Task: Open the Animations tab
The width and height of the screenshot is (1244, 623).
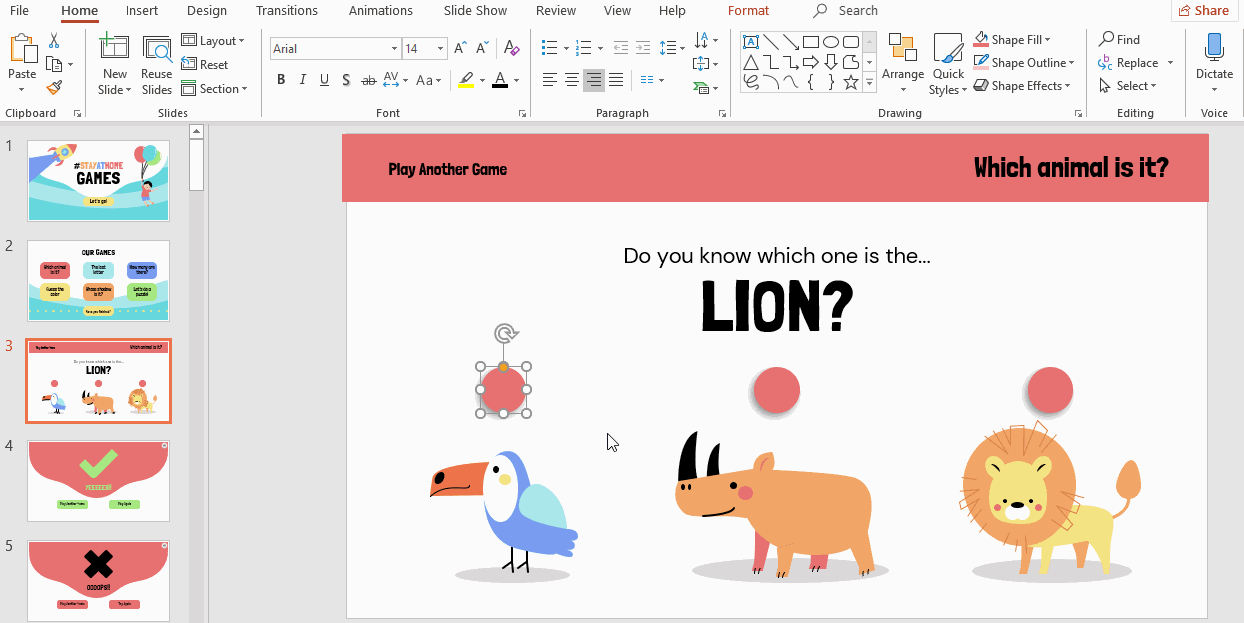Action: coord(381,11)
